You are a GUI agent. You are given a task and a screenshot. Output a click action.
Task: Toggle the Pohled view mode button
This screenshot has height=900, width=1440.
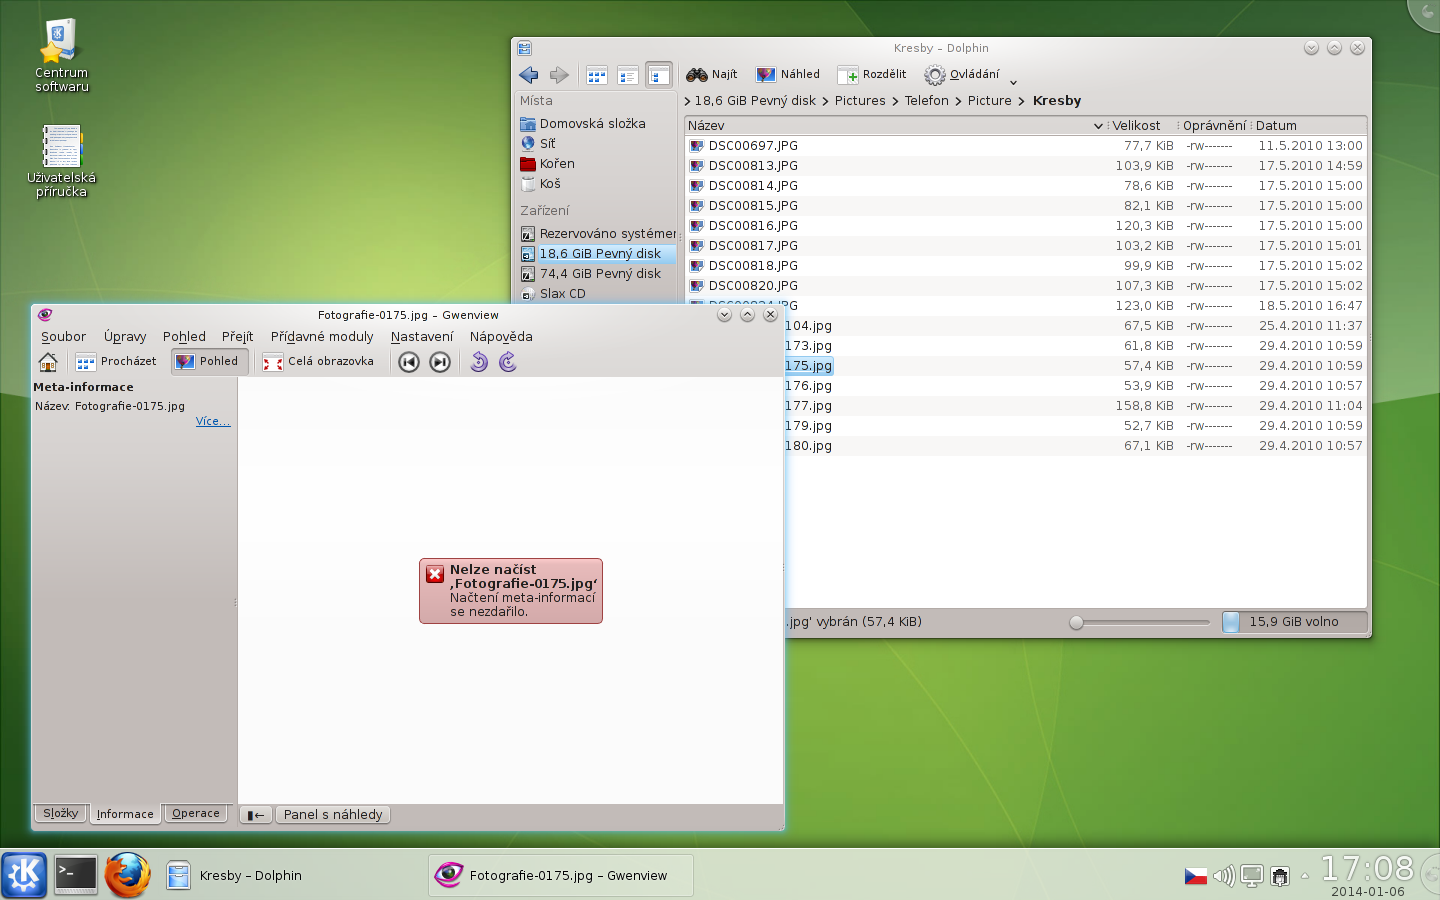click(208, 362)
